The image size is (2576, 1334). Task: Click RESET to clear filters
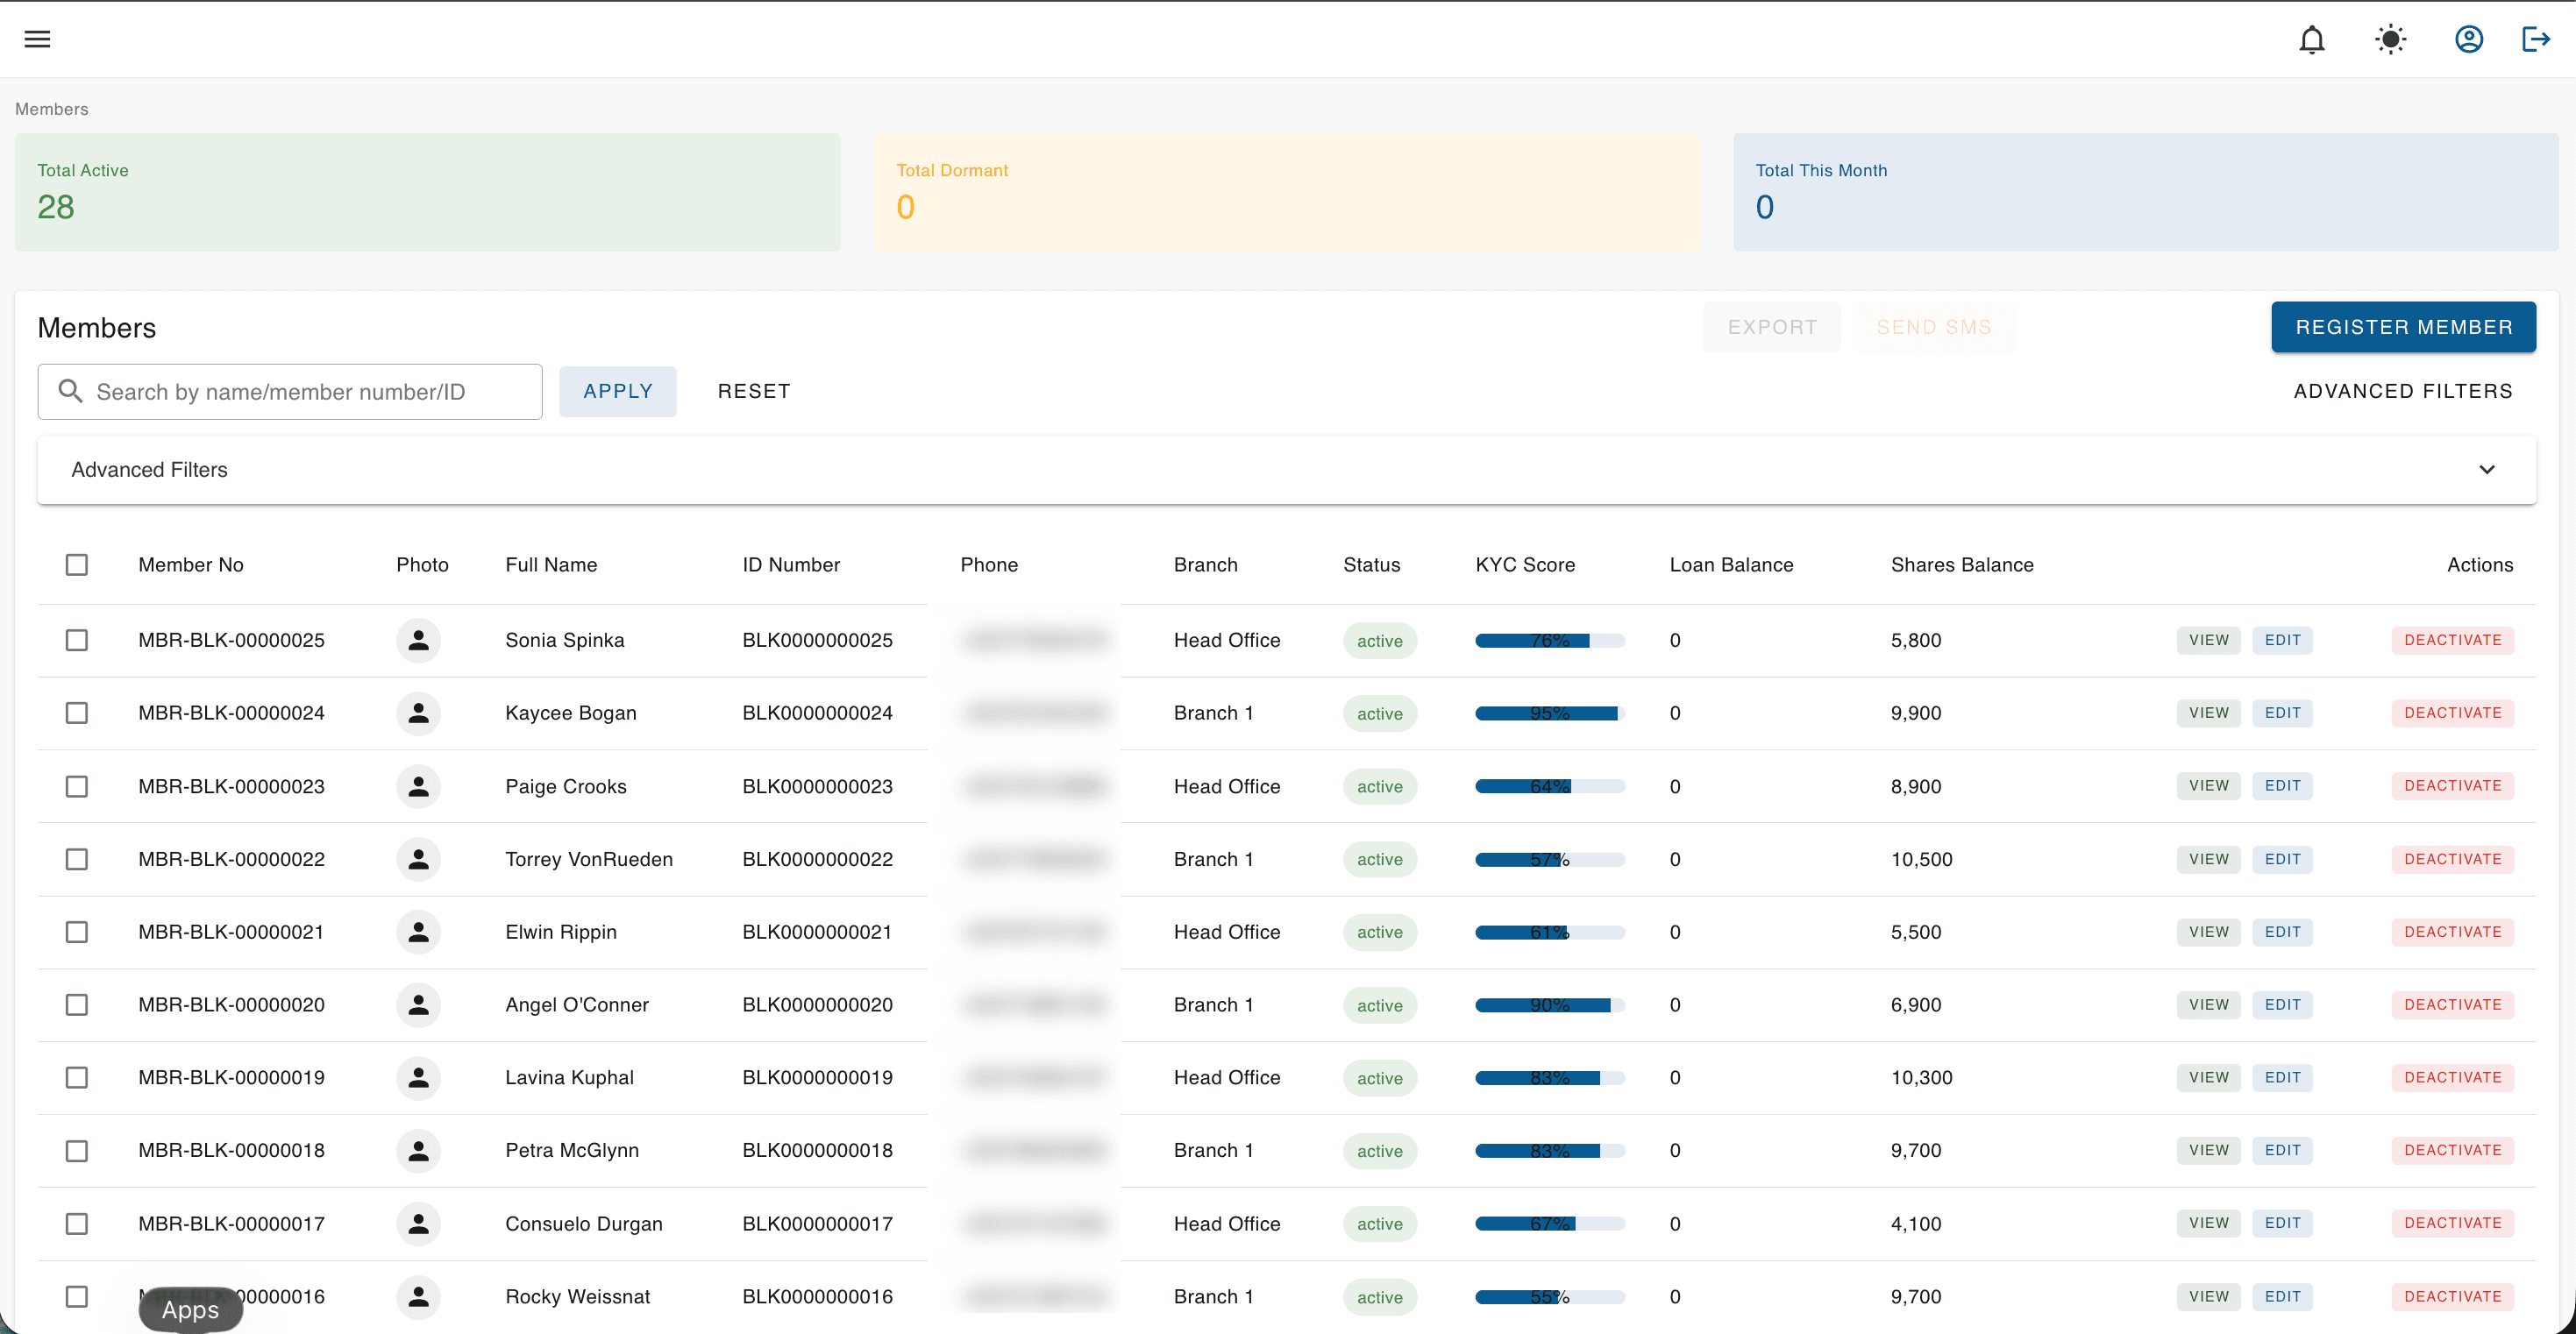754,391
